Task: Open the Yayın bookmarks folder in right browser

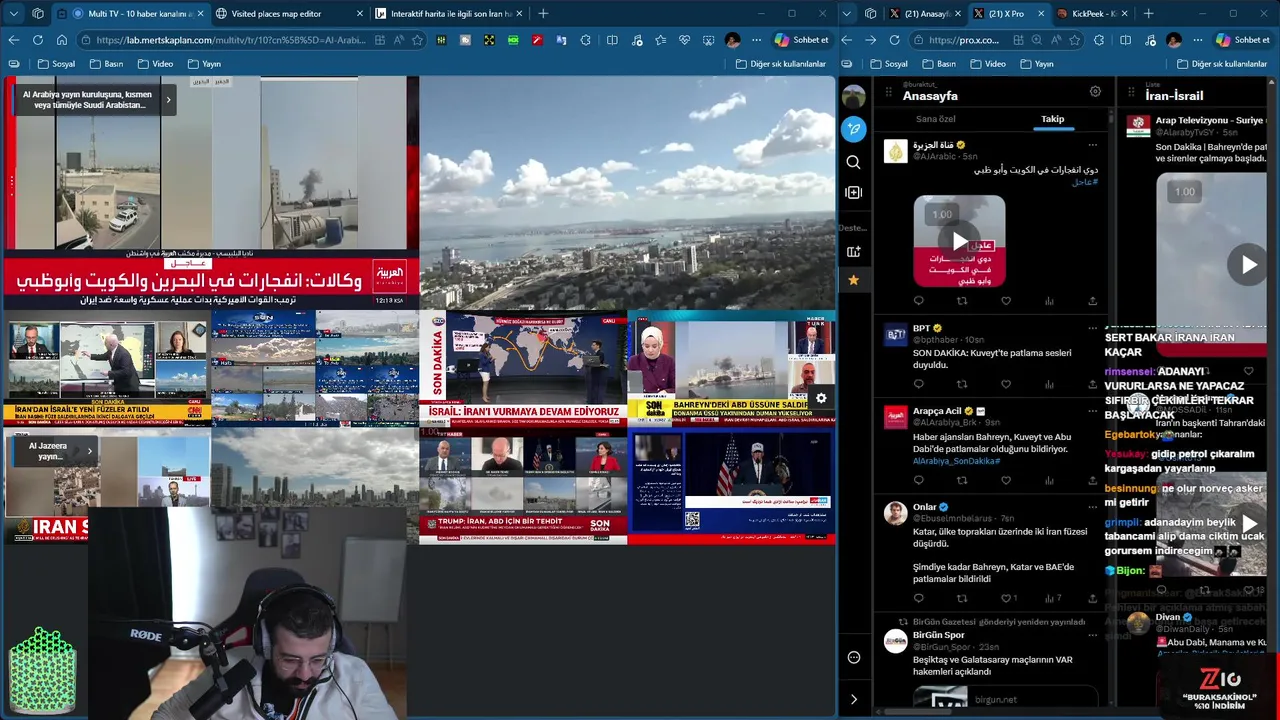Action: click(1035, 64)
